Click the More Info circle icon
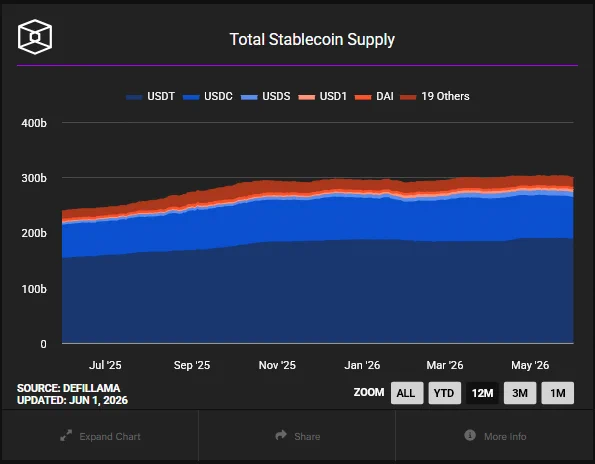This screenshot has height=464, width=595. pos(470,435)
